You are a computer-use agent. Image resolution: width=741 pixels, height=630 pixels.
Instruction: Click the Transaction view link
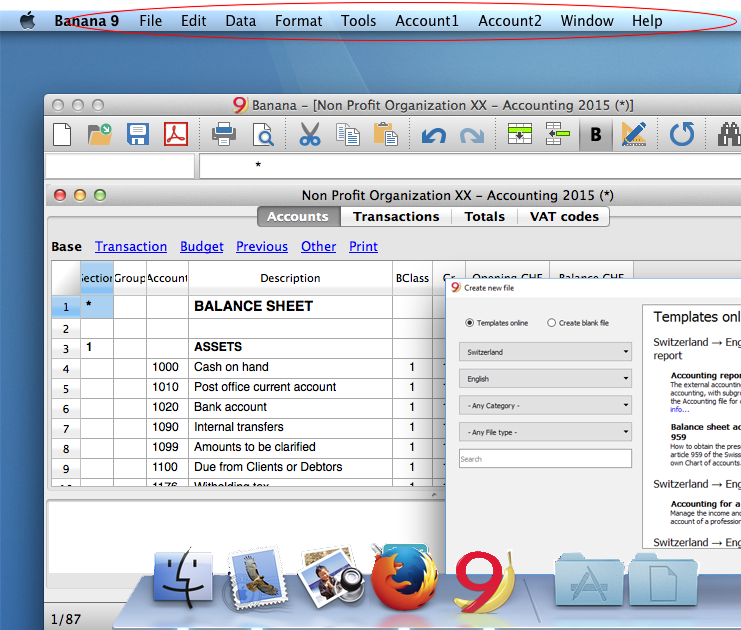[x=131, y=247]
